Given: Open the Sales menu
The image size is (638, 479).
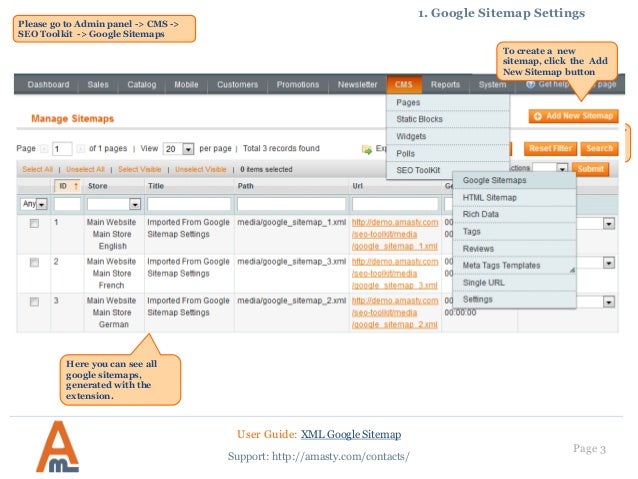Looking at the screenshot, I should click(x=98, y=85).
